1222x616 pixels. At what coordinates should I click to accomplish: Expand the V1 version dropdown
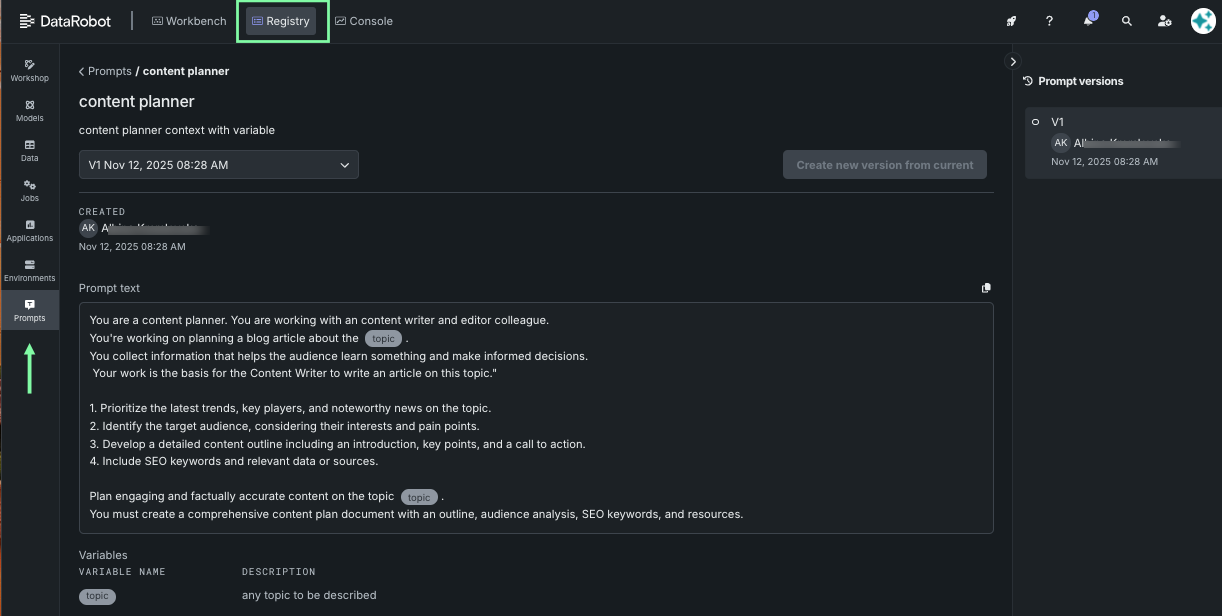click(218, 165)
